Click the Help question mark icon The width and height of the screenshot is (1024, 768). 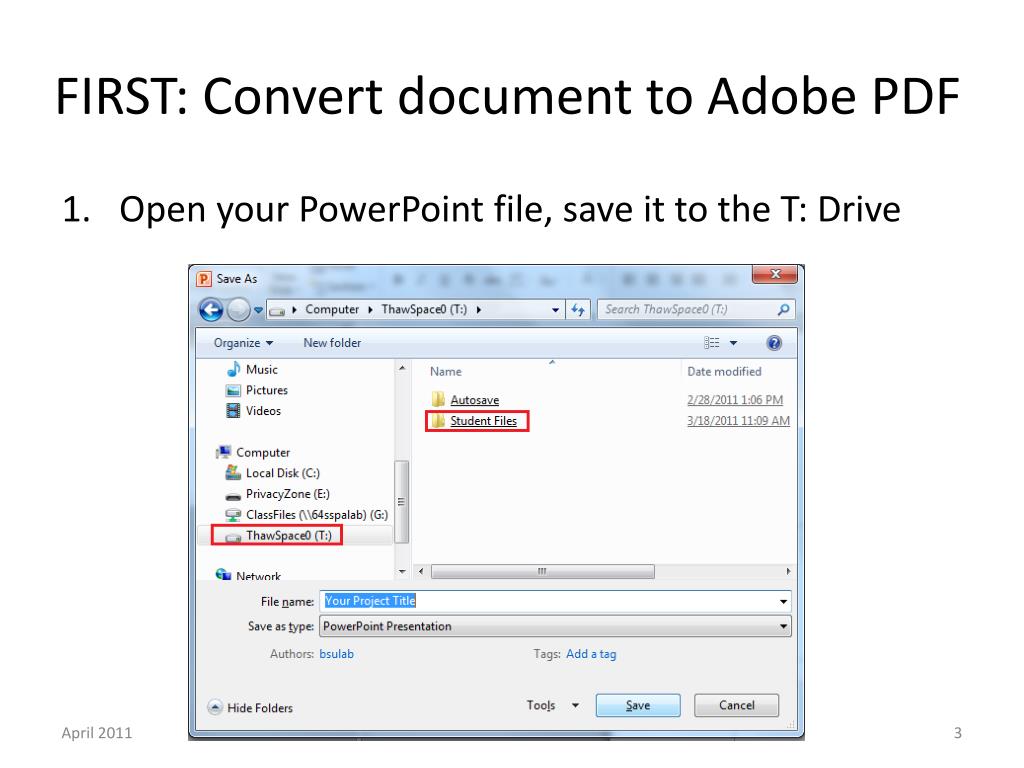pos(774,343)
